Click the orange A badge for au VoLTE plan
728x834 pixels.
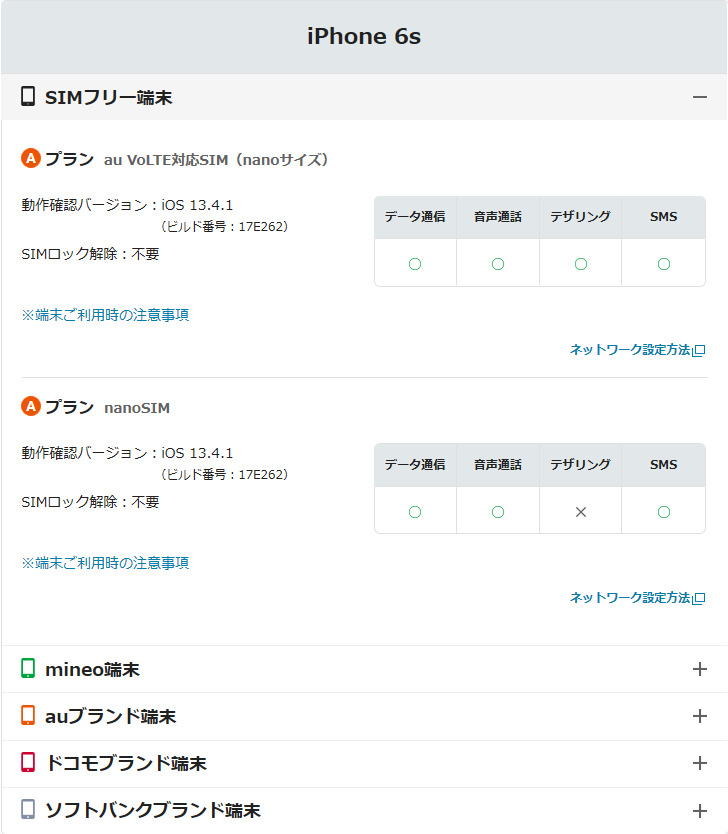click(x=30, y=159)
